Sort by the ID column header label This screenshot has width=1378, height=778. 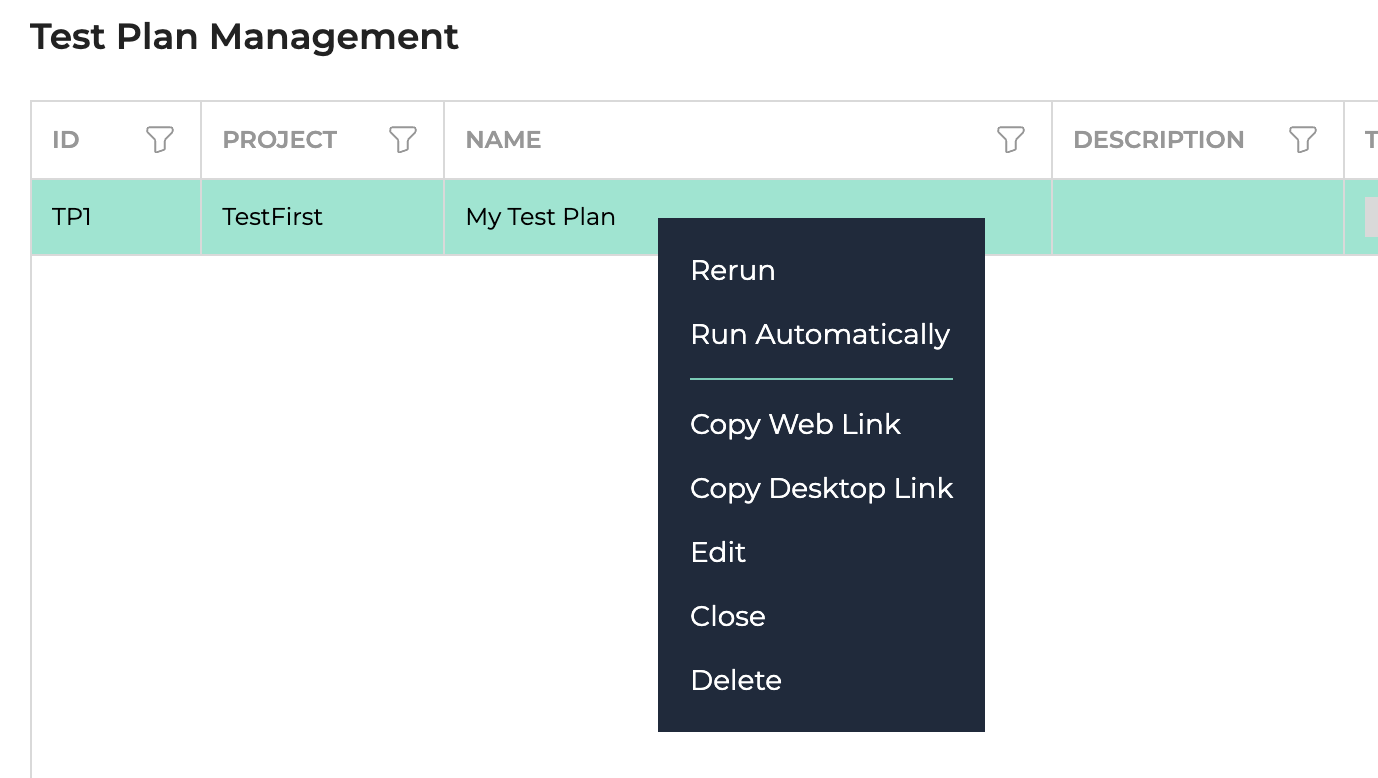(x=66, y=140)
